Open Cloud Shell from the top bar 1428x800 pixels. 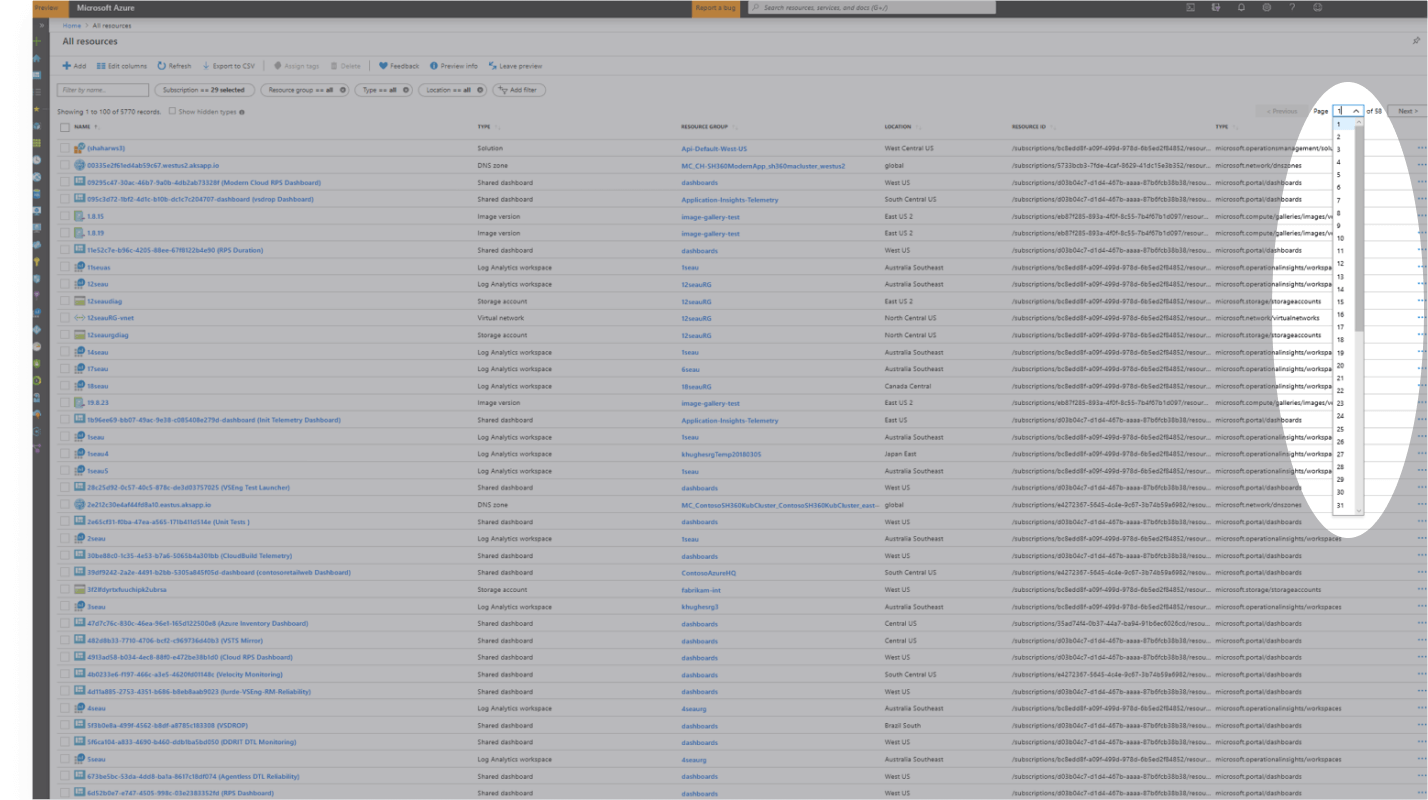1190,7
